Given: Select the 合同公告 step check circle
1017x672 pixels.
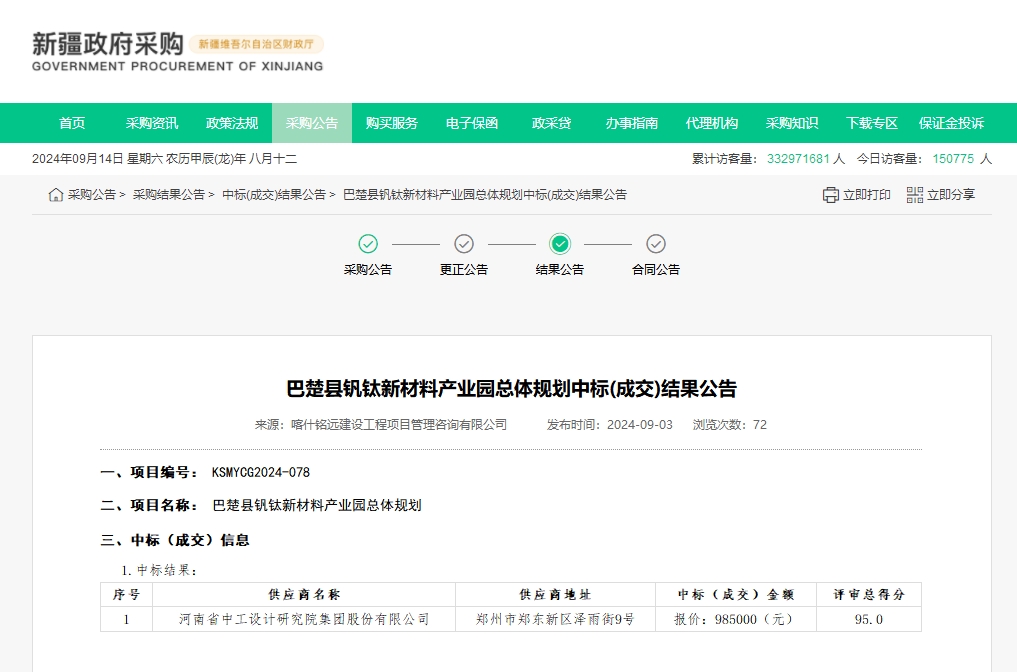Looking at the screenshot, I should point(656,244).
